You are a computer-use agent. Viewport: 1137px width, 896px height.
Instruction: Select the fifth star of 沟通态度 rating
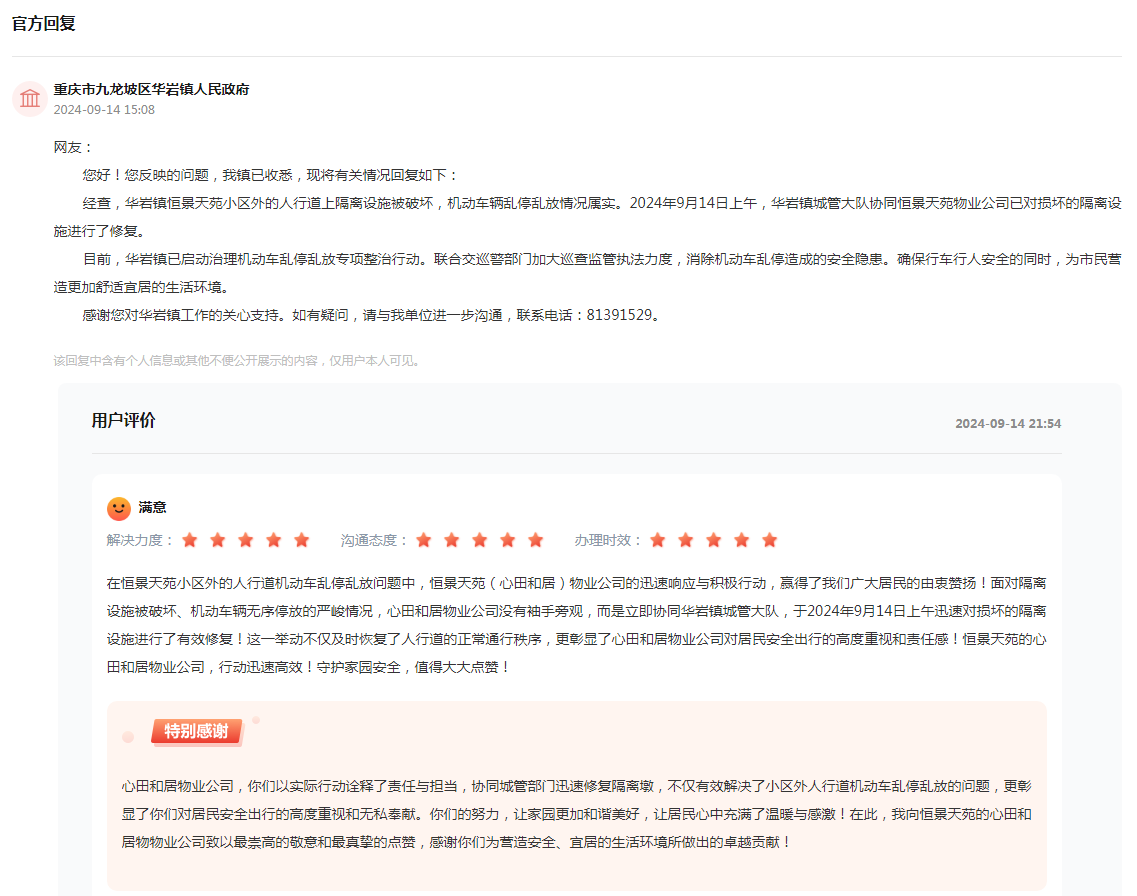pos(536,539)
